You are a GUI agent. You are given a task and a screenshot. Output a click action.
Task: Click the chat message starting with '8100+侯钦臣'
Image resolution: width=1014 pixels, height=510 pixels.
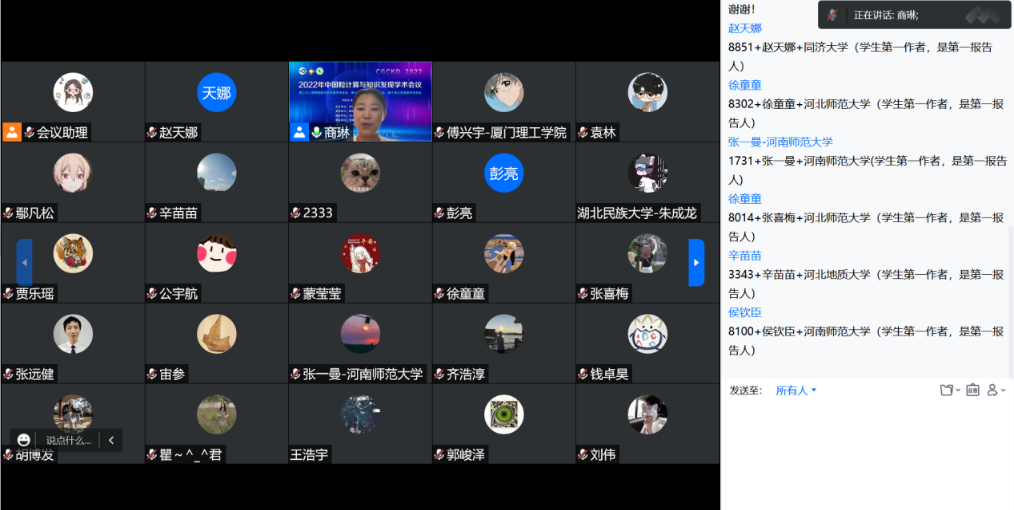pyautogui.click(x=867, y=341)
